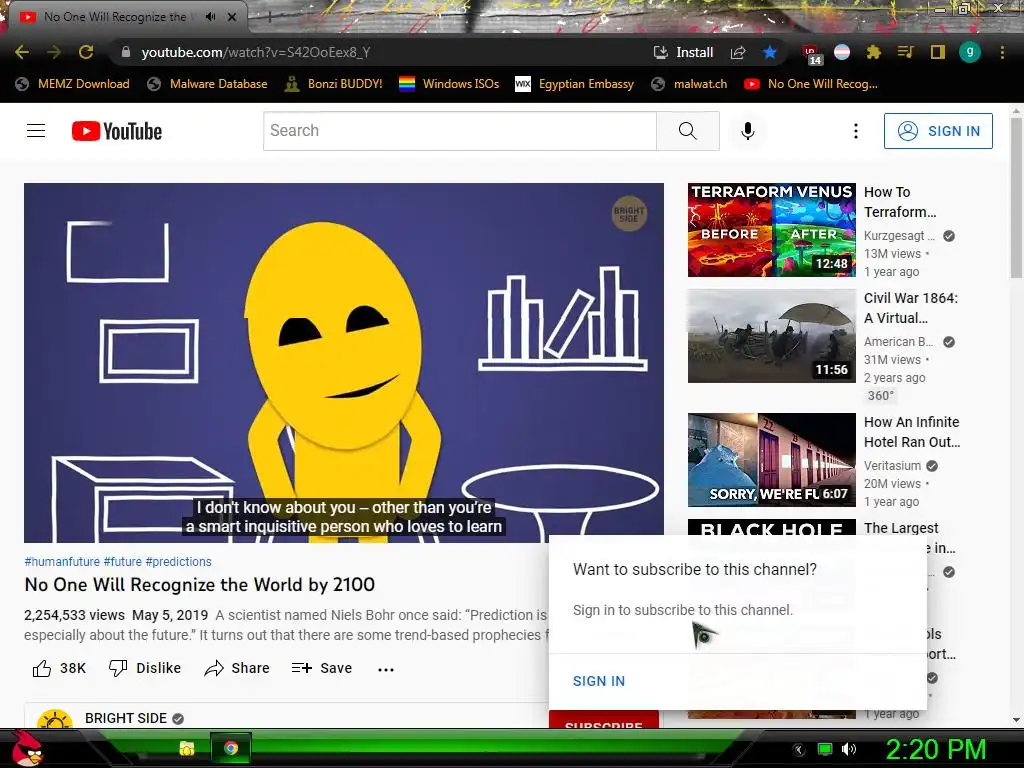Screen dimensions: 1024x768
Task: Click the #humanfuture hashtag link
Action: (x=62, y=562)
